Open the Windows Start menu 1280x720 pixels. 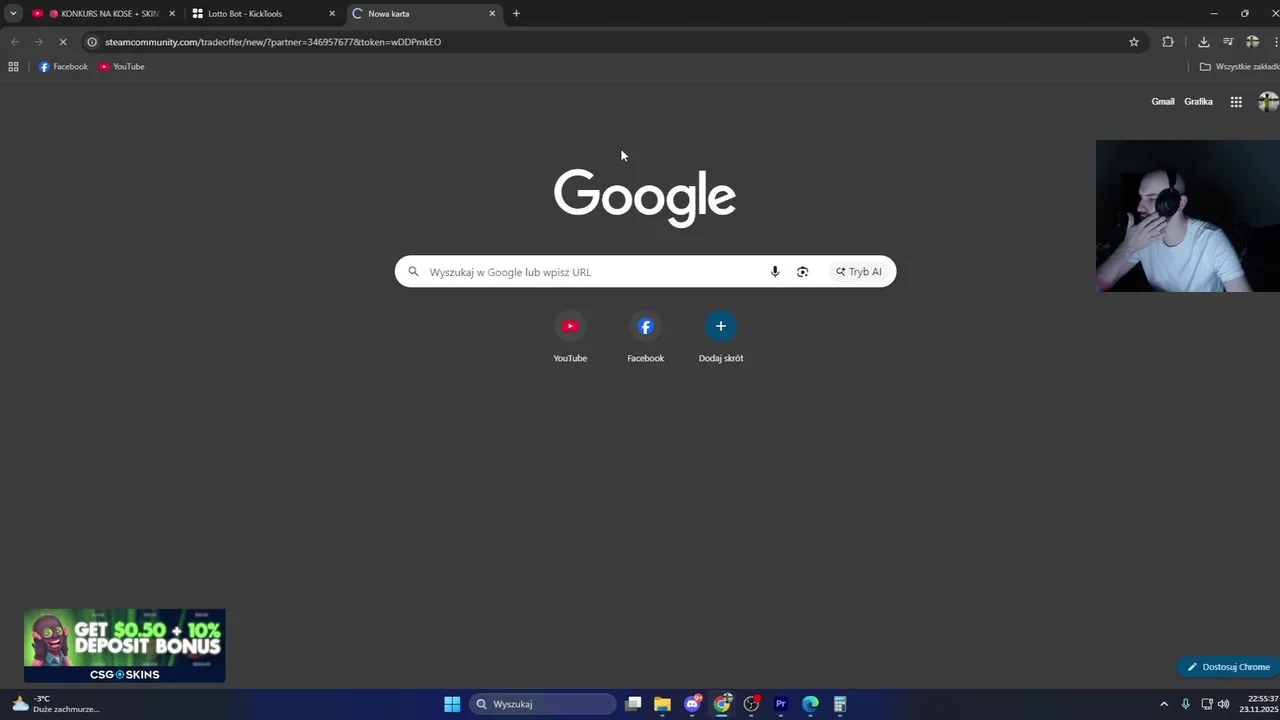point(452,704)
